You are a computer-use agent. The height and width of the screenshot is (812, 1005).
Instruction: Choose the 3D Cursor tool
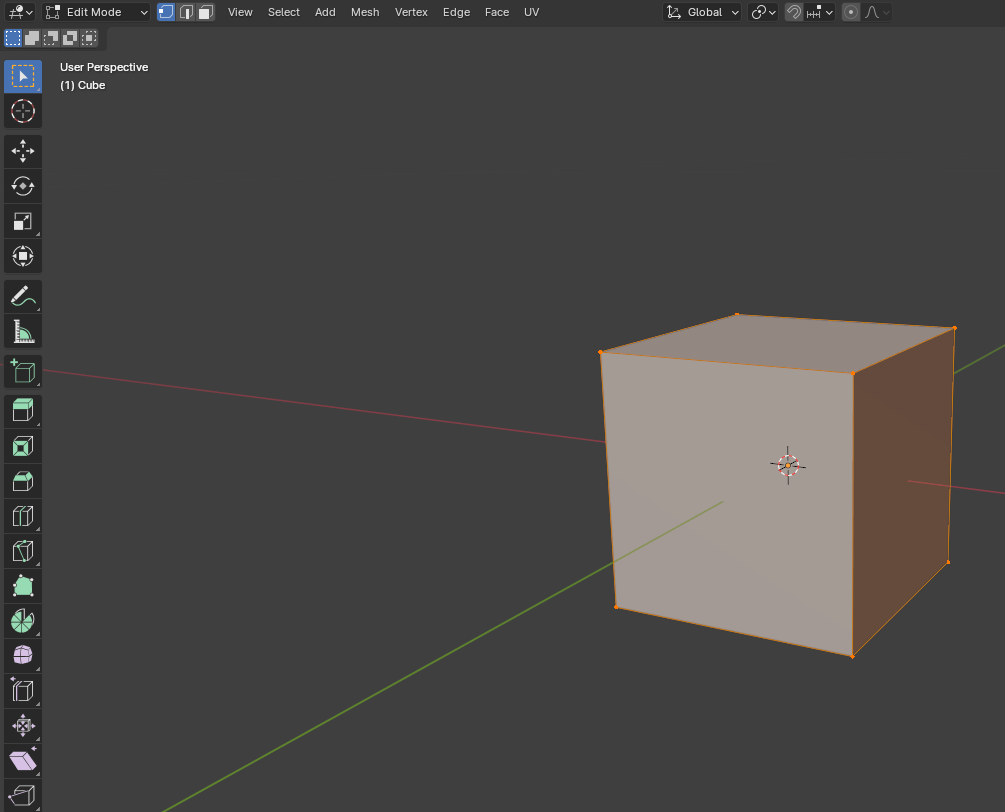[23, 111]
